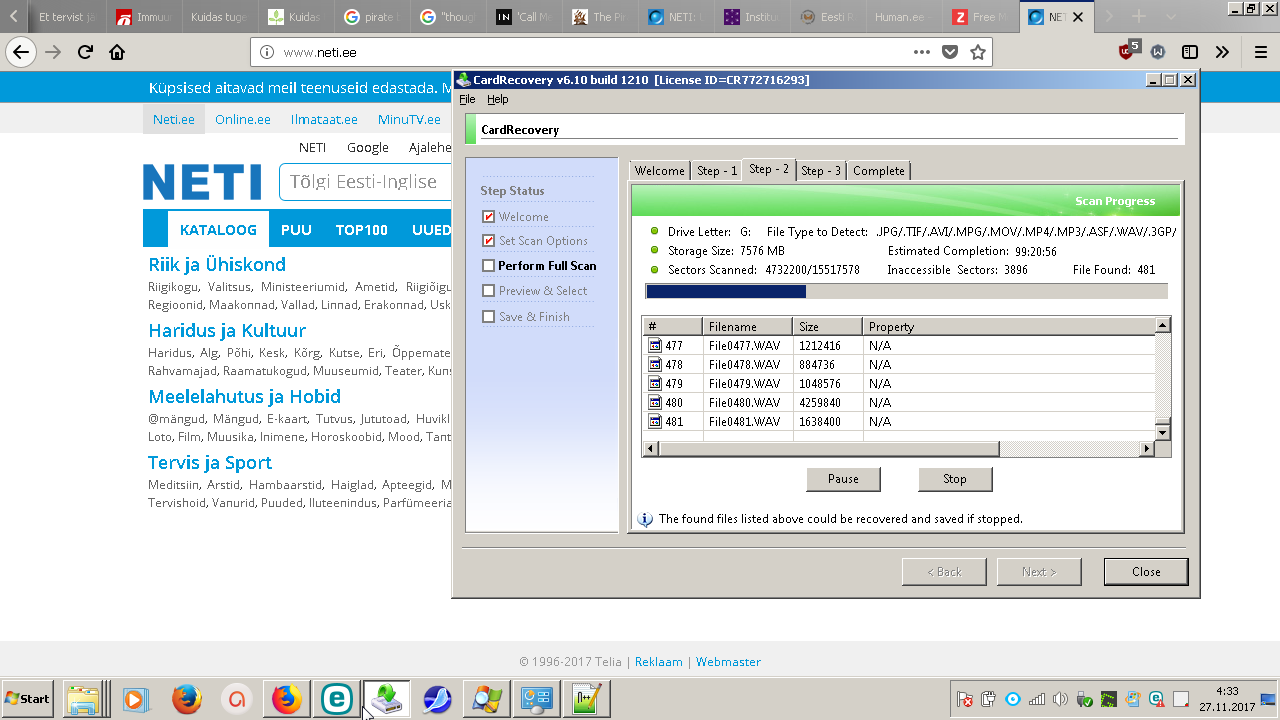Reload the neti.ee page

click(86, 52)
